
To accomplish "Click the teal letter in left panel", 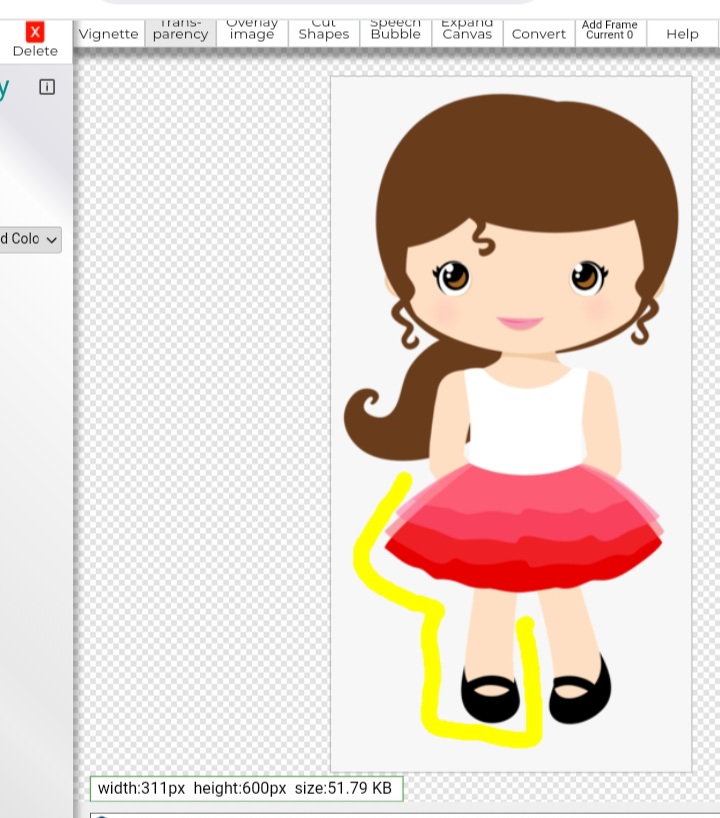I will click(x=4, y=88).
